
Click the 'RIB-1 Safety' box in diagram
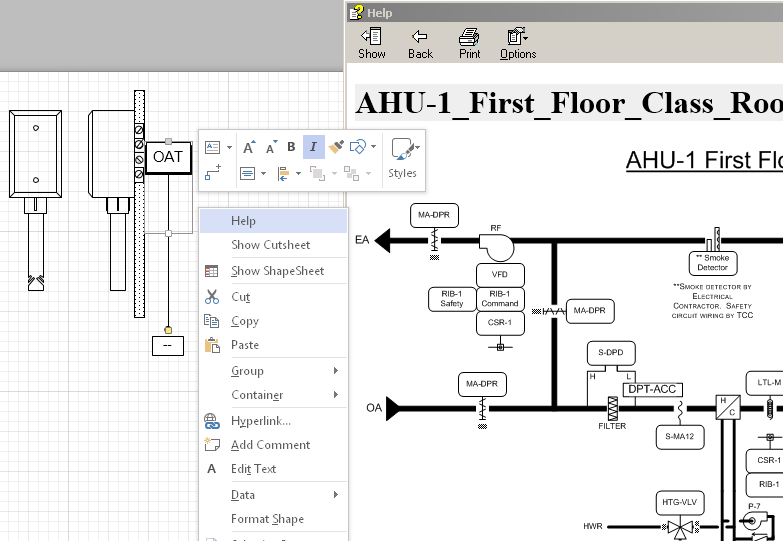452,299
